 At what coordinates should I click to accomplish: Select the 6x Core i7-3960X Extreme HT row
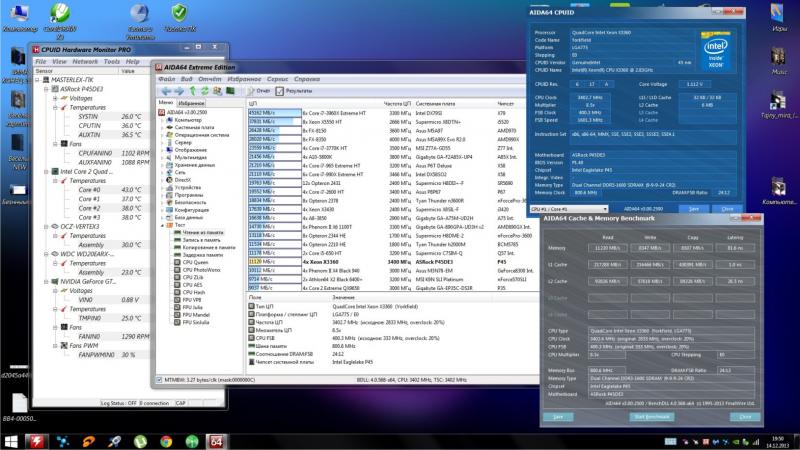point(393,113)
